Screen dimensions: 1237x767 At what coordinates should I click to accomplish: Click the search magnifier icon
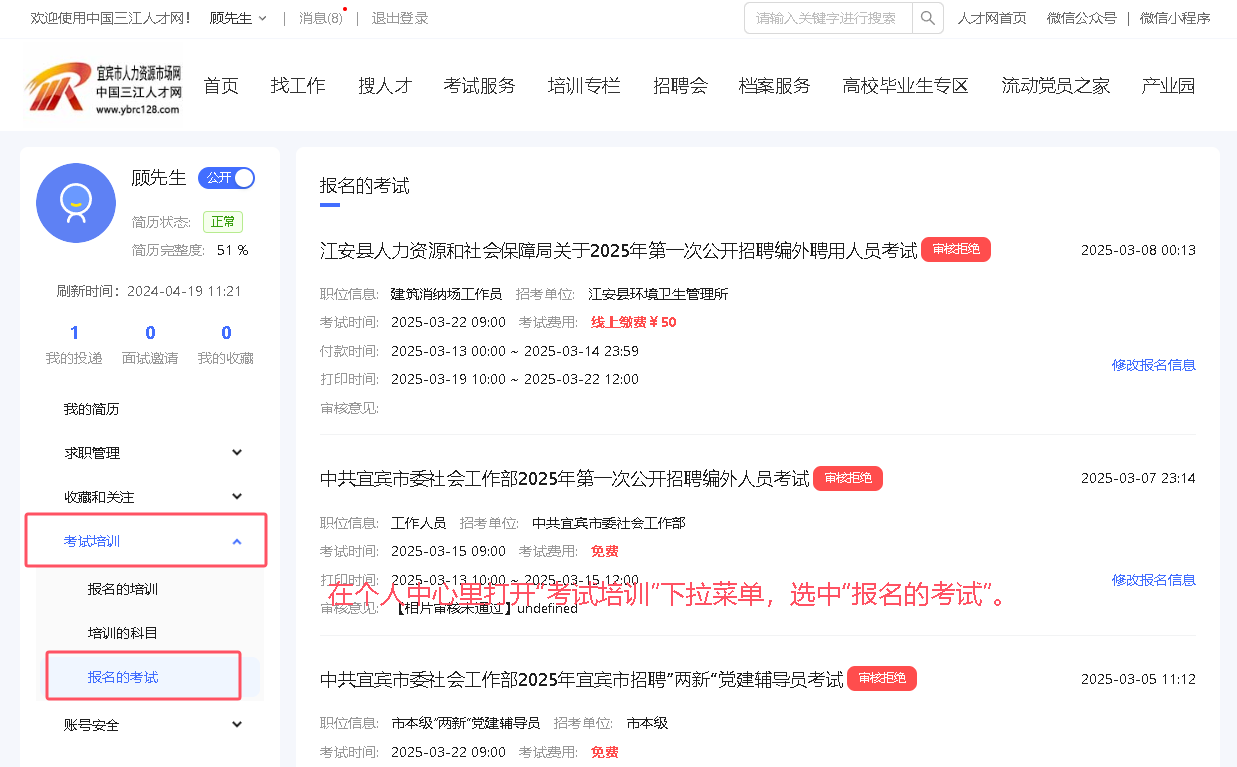(927, 18)
